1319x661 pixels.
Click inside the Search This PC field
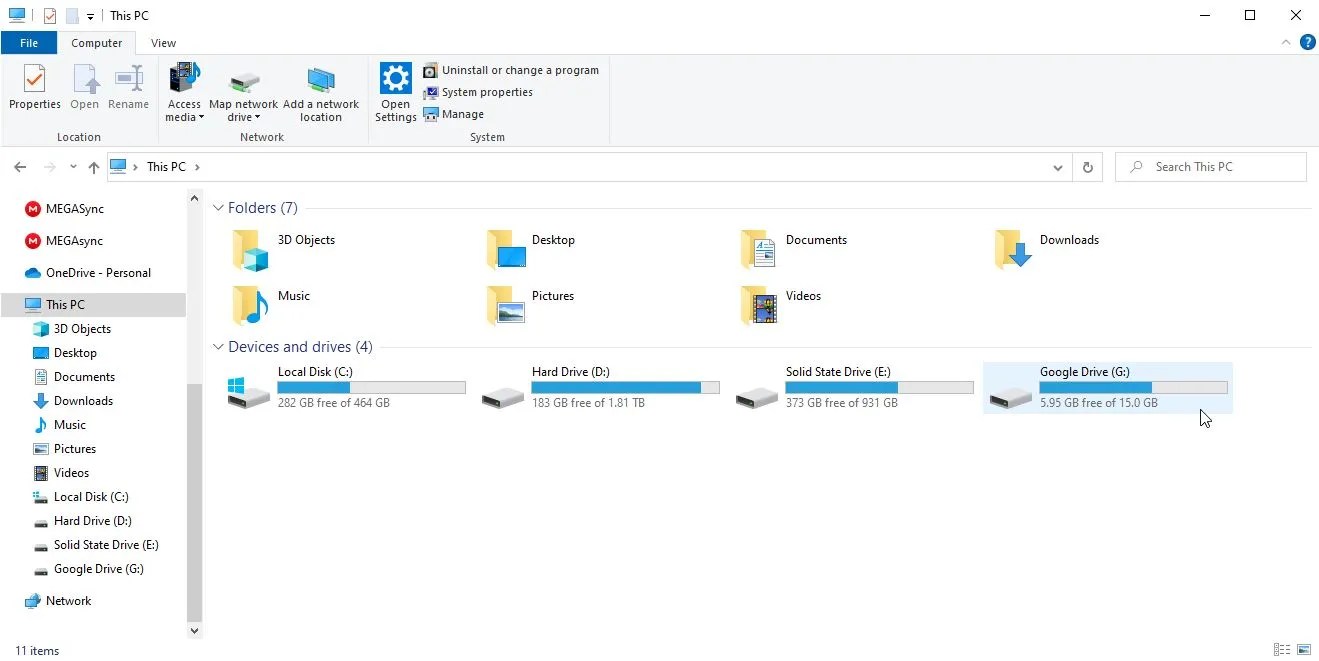coord(1210,166)
